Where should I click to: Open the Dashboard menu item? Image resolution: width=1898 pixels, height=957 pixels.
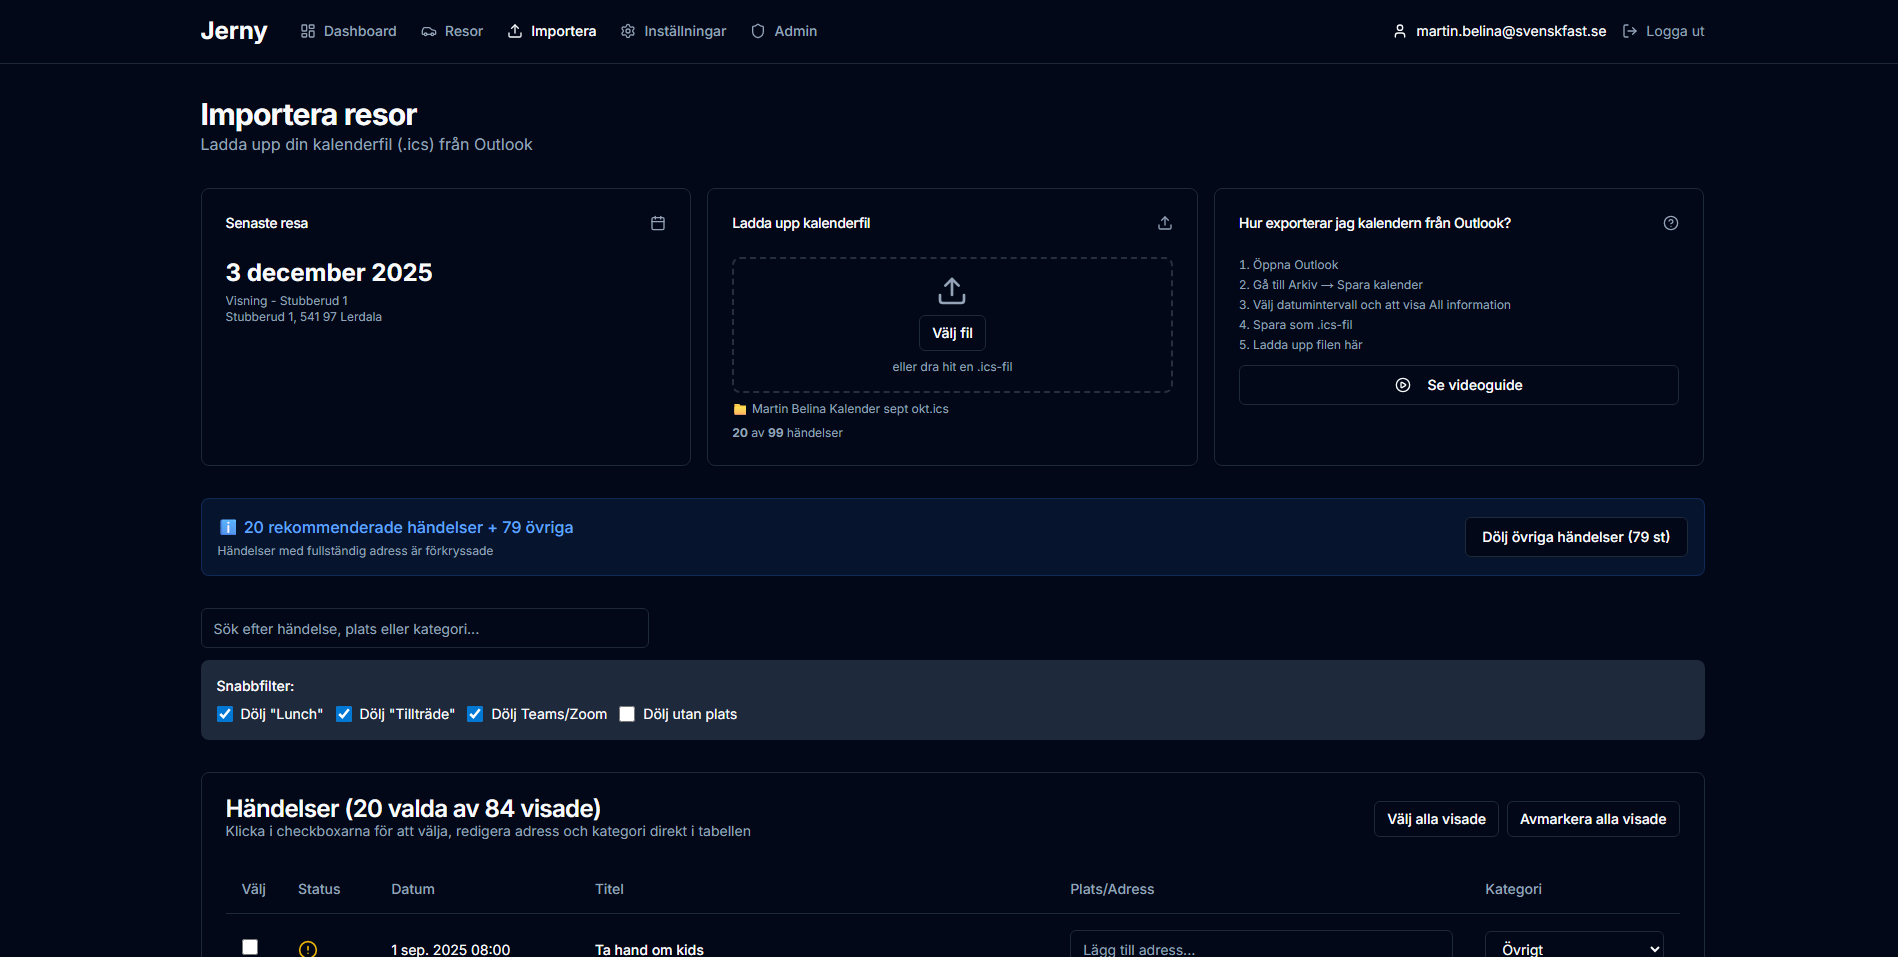point(348,31)
